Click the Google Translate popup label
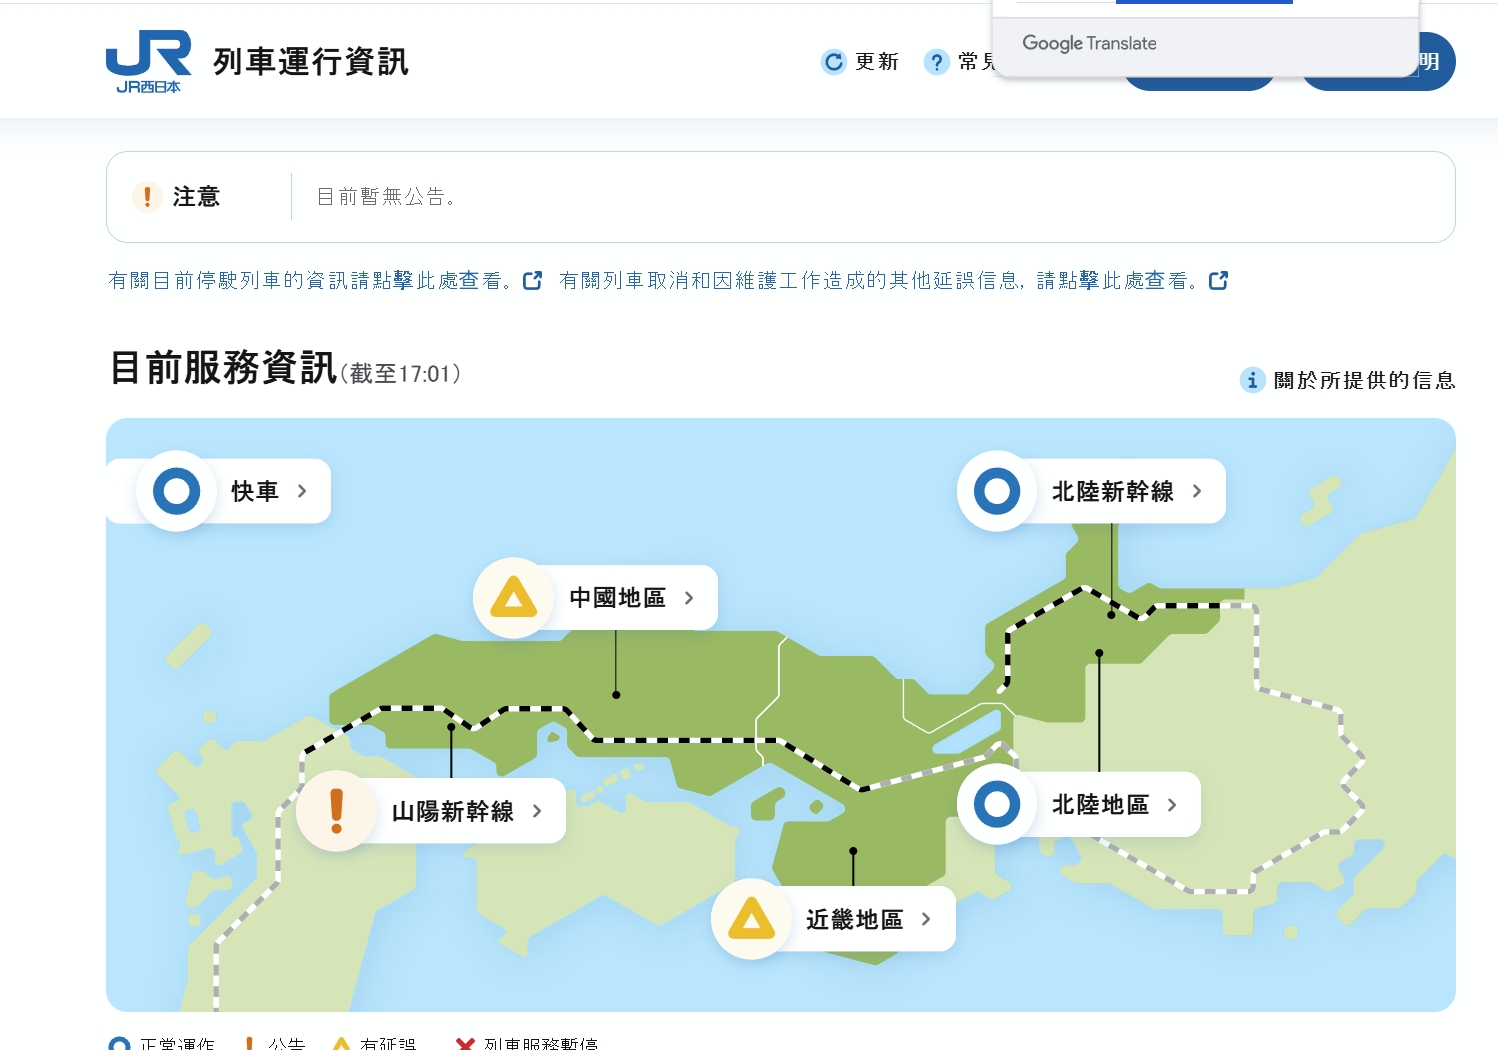The height and width of the screenshot is (1050, 1498). (1089, 43)
